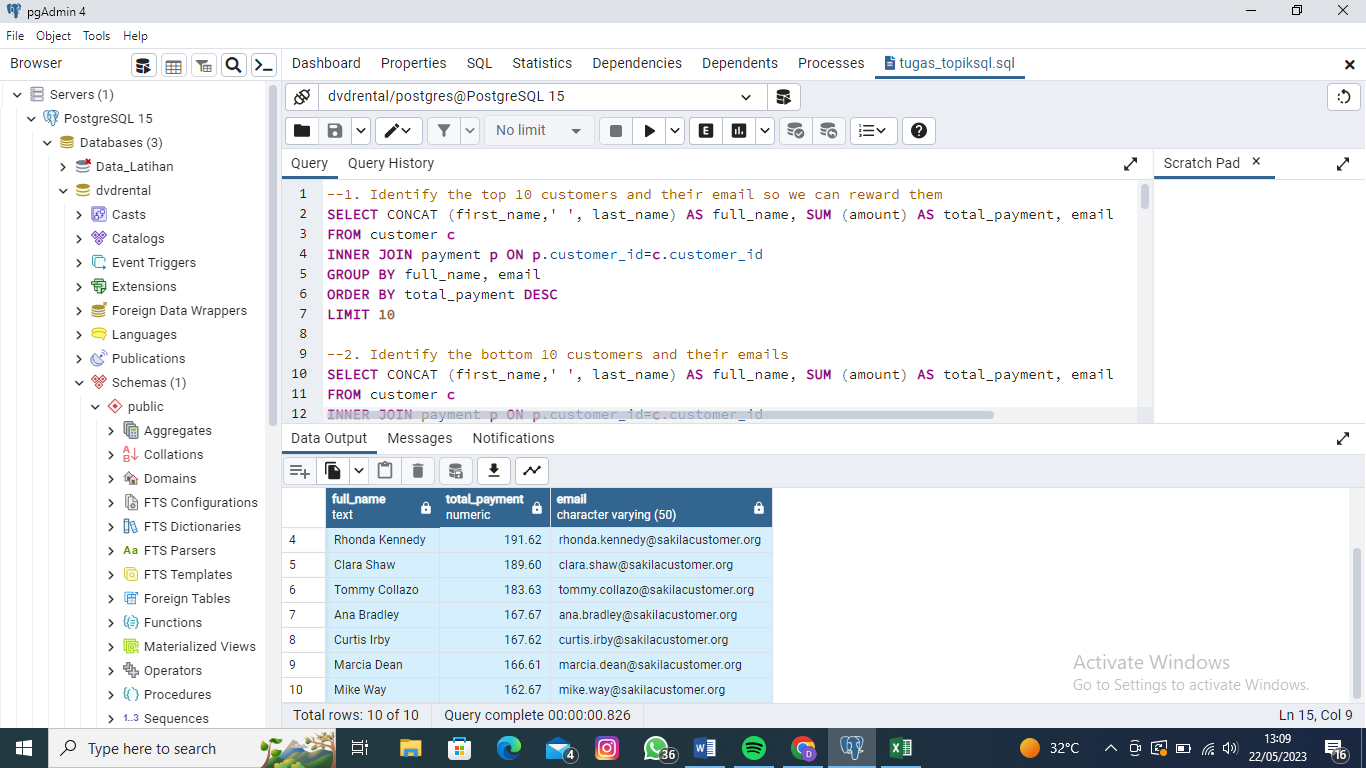Switch to the Messages tab
This screenshot has height=768, width=1366.
coord(419,438)
